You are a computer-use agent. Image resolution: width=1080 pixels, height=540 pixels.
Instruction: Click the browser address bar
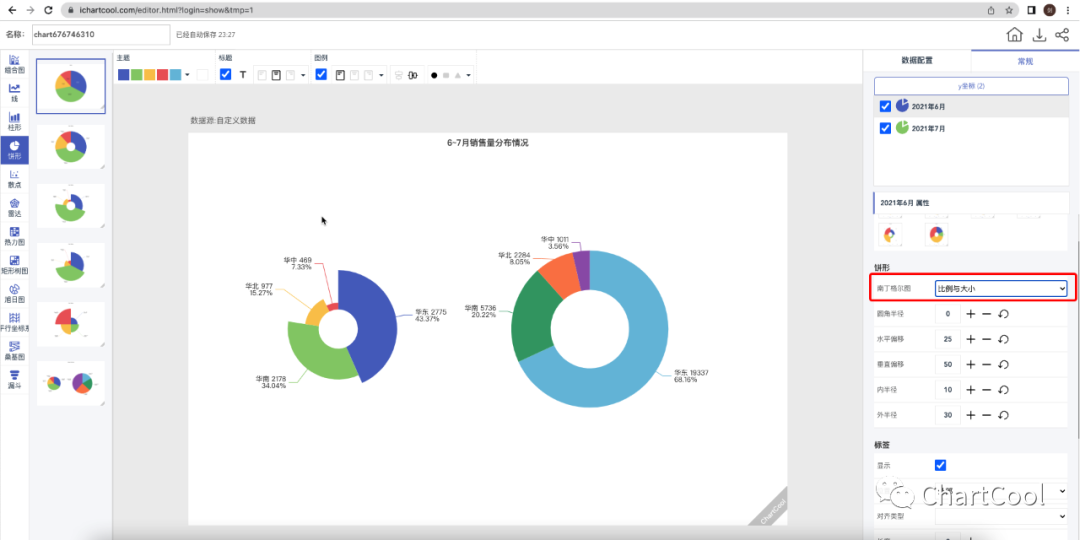coord(523,10)
